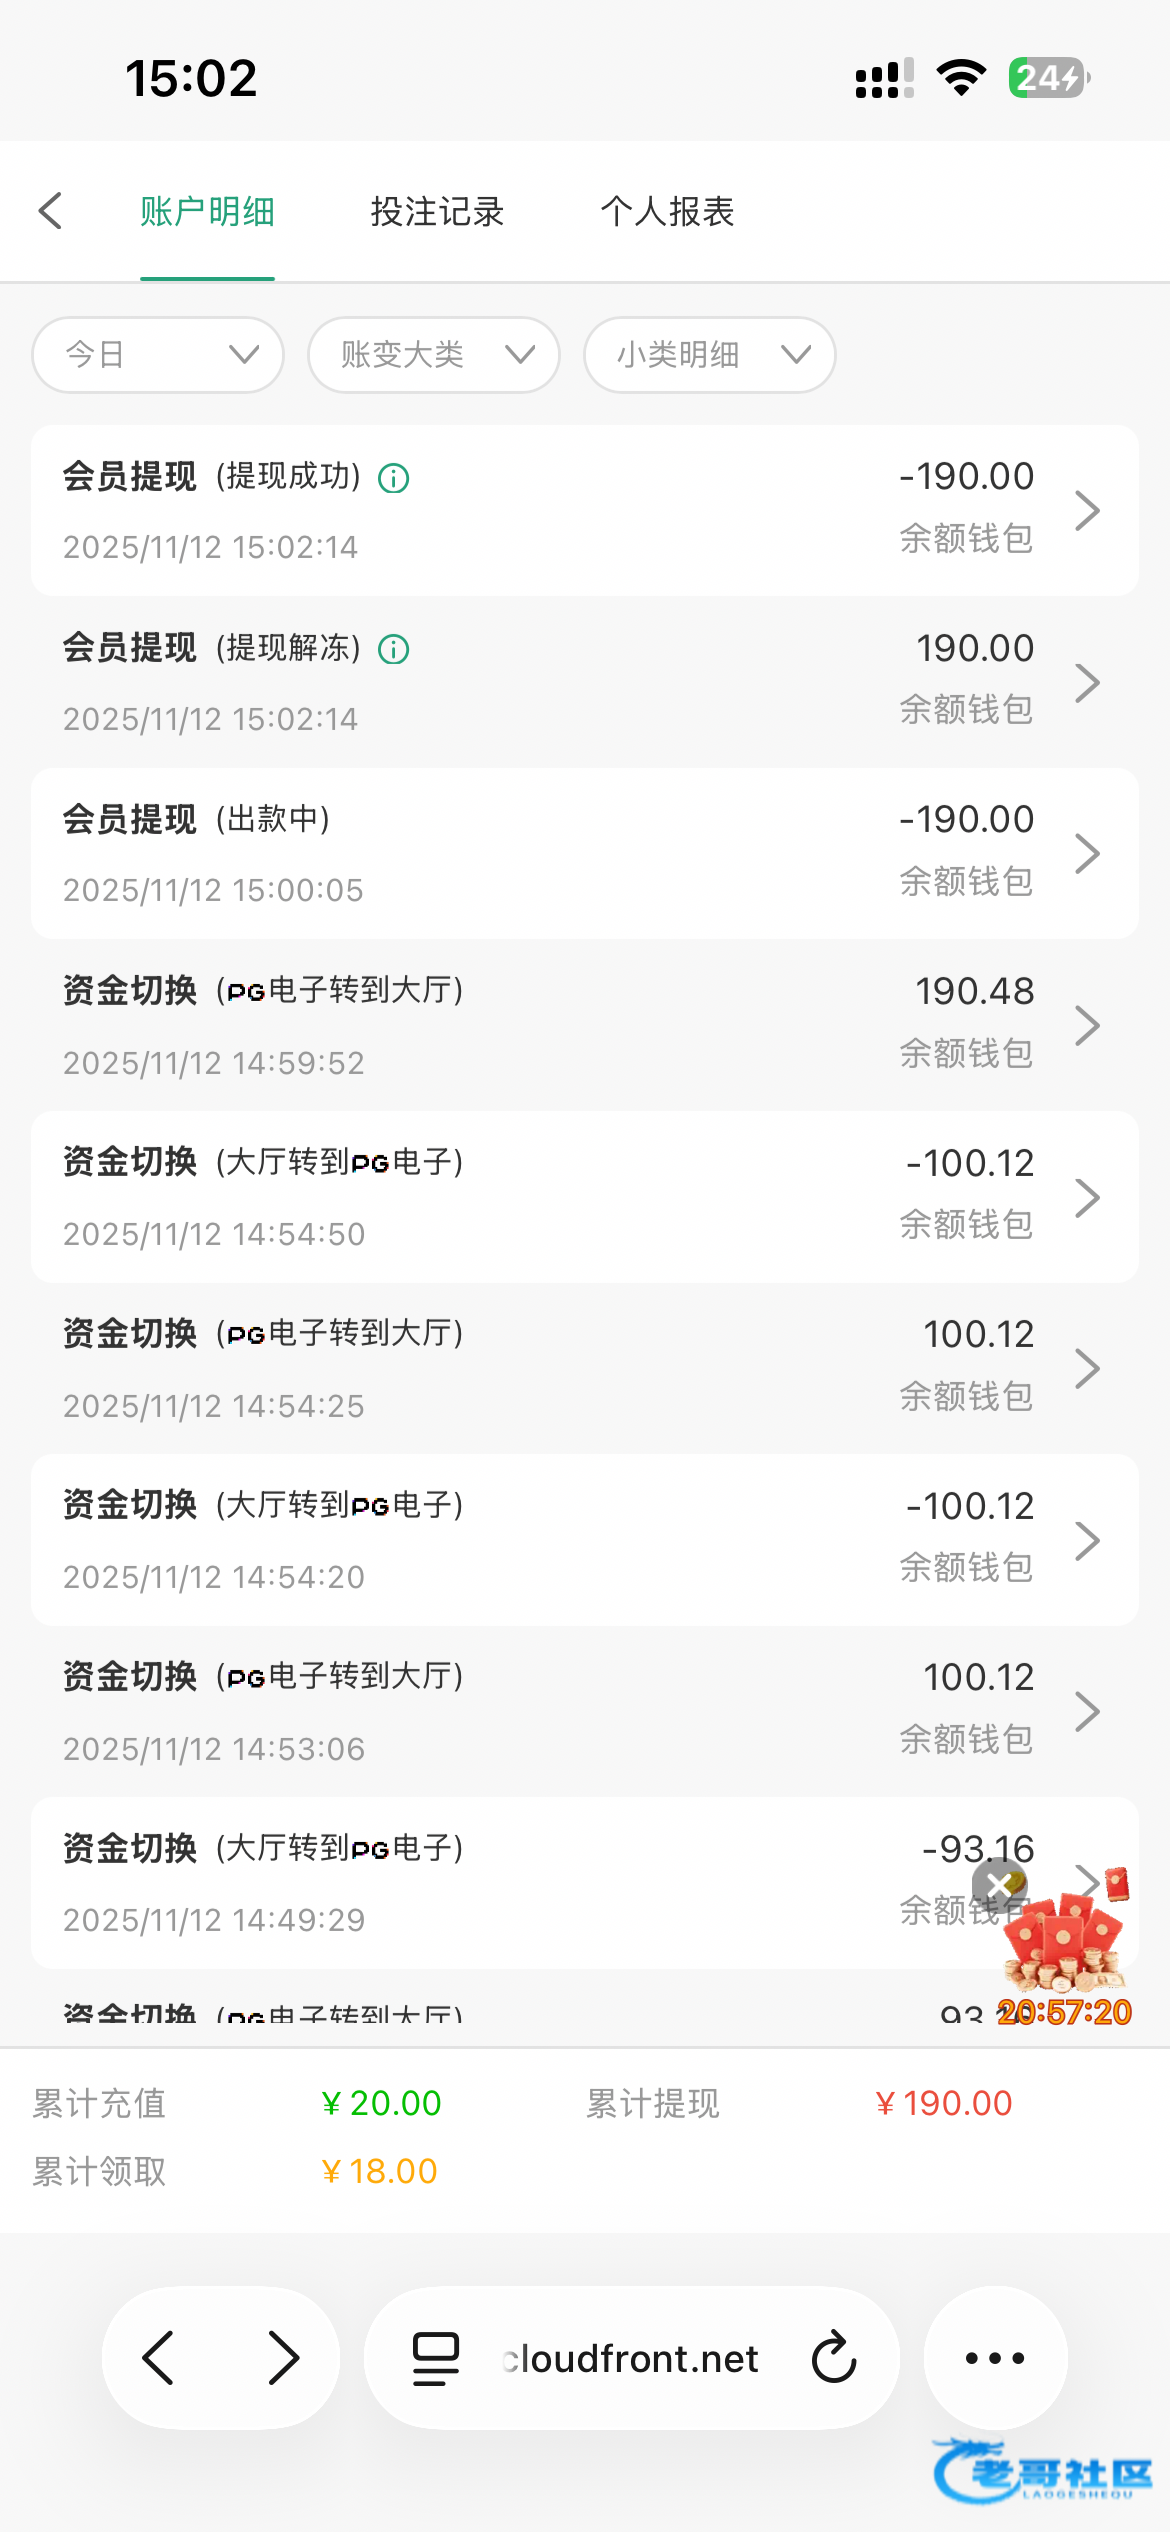Tap info icon beside 提现成功
Image resolution: width=1170 pixels, height=2532 pixels.
394,478
